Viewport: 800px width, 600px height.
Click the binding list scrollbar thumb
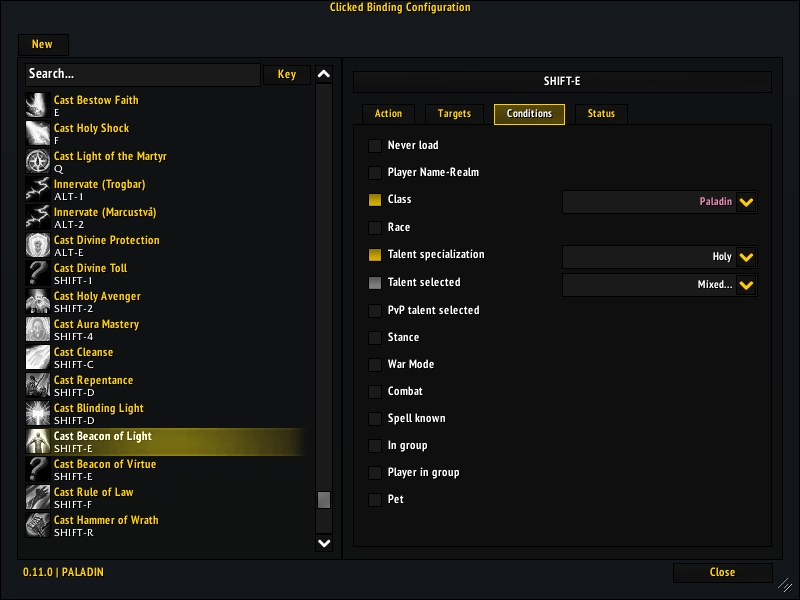pos(324,500)
